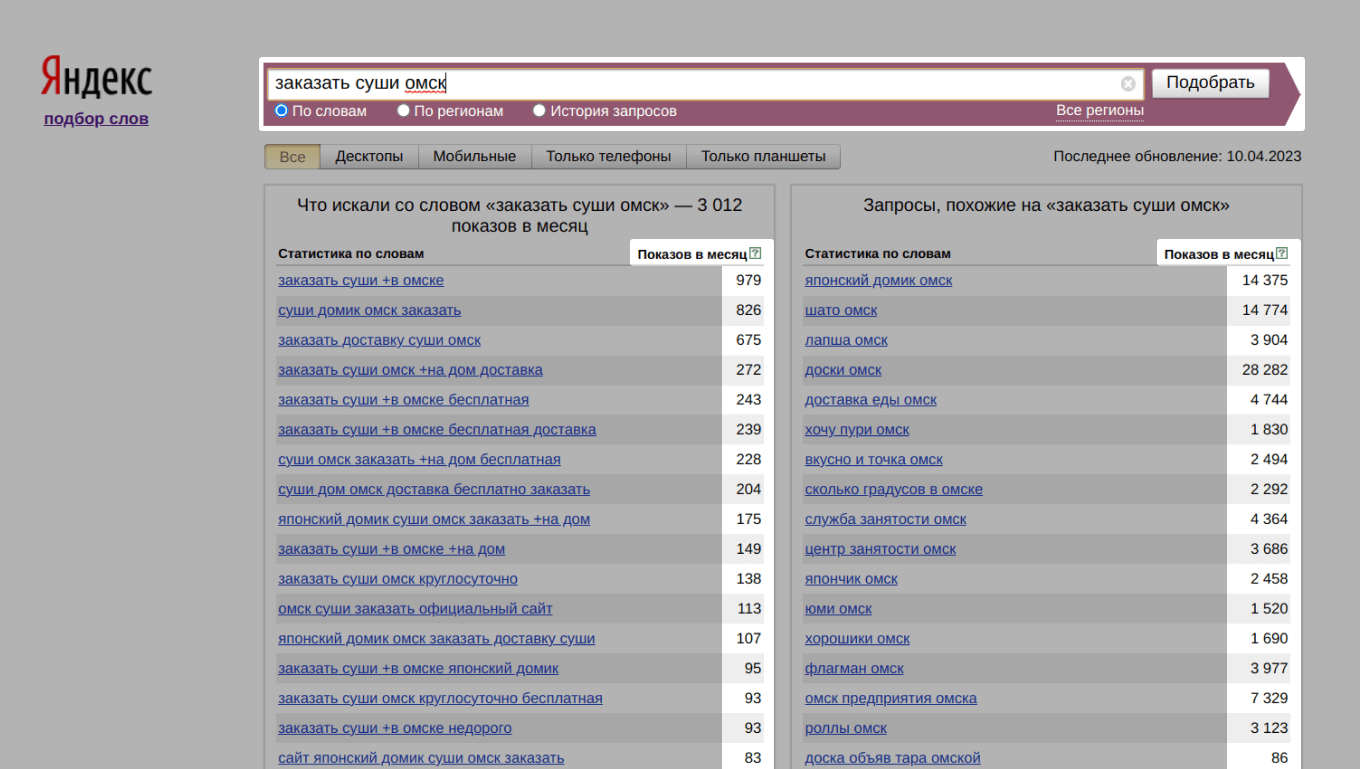
Task: Switch to the "Все" devices tab
Action: click(292, 157)
